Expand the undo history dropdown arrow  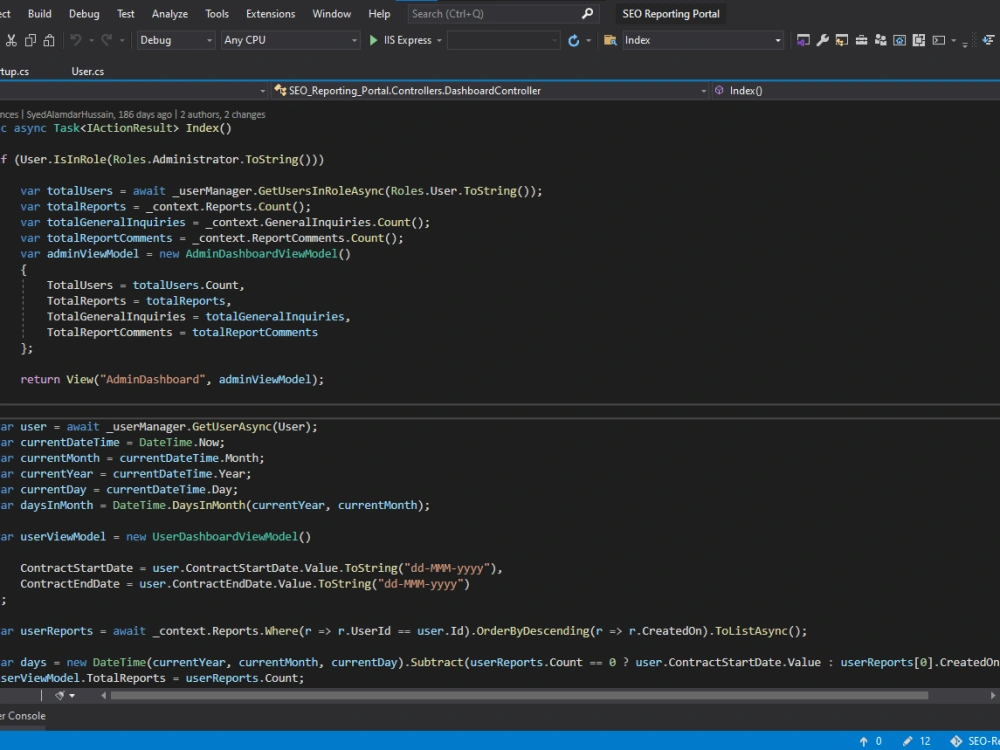click(x=91, y=40)
